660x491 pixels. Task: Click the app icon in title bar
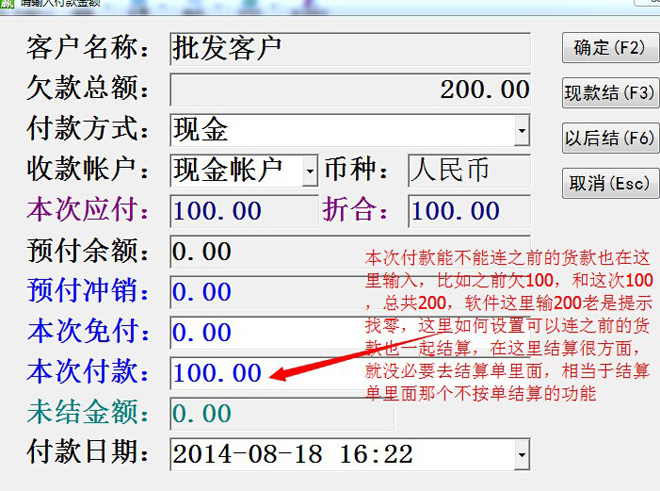pos(8,3)
